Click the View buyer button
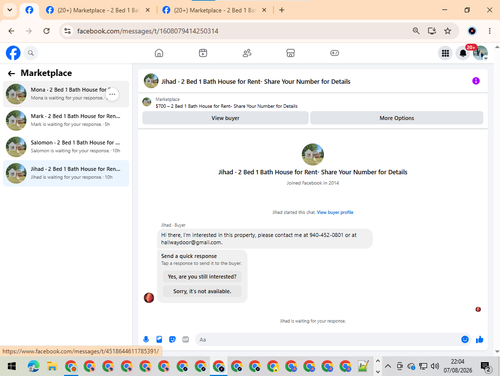 pyautogui.click(x=225, y=118)
